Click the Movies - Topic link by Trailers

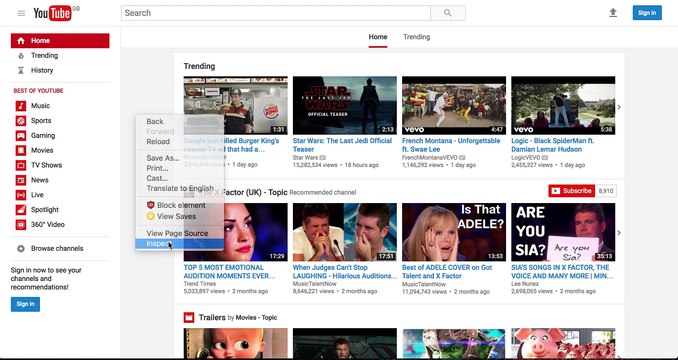(x=256, y=318)
